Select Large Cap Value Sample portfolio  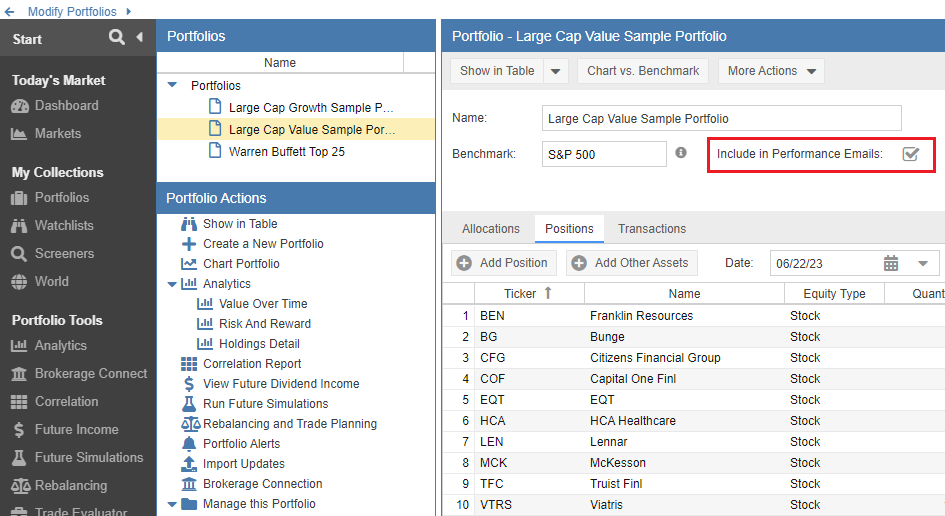tap(296, 130)
